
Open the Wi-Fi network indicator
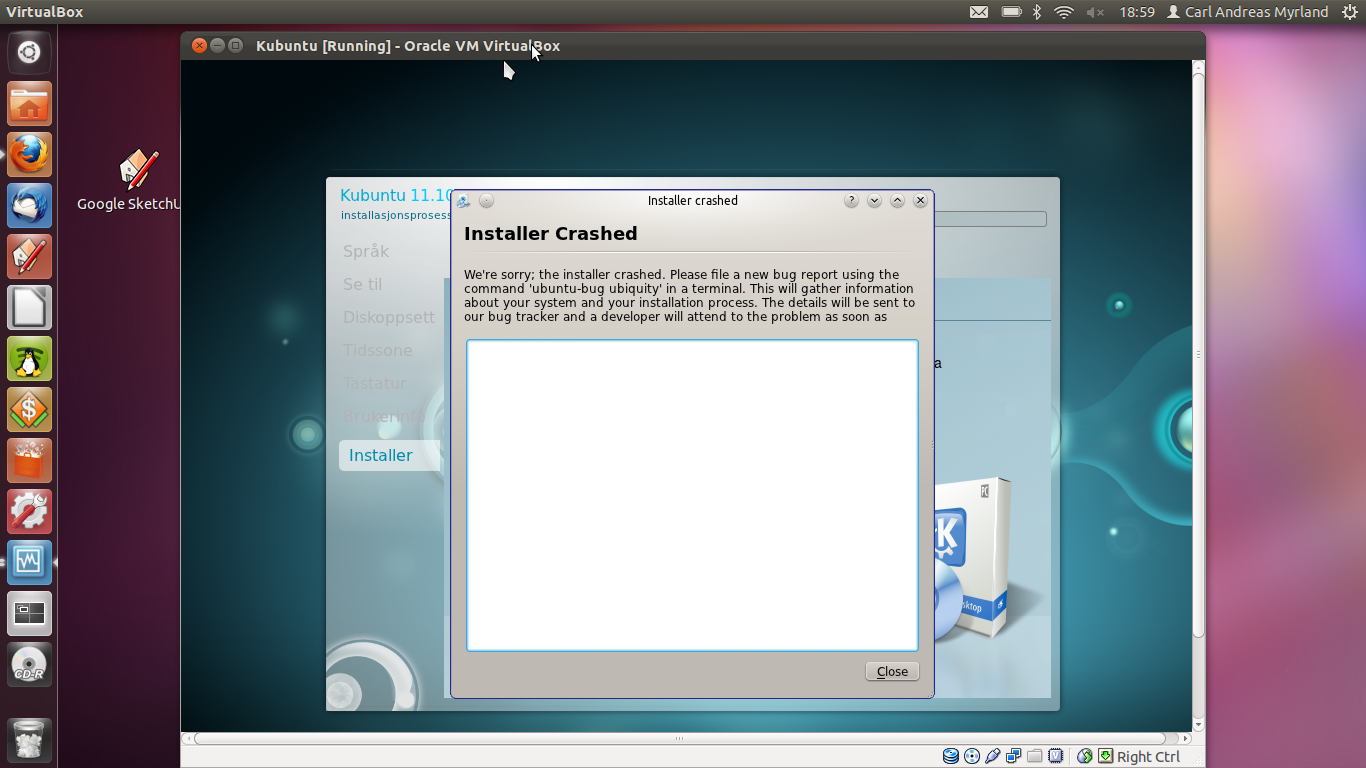click(x=1064, y=12)
